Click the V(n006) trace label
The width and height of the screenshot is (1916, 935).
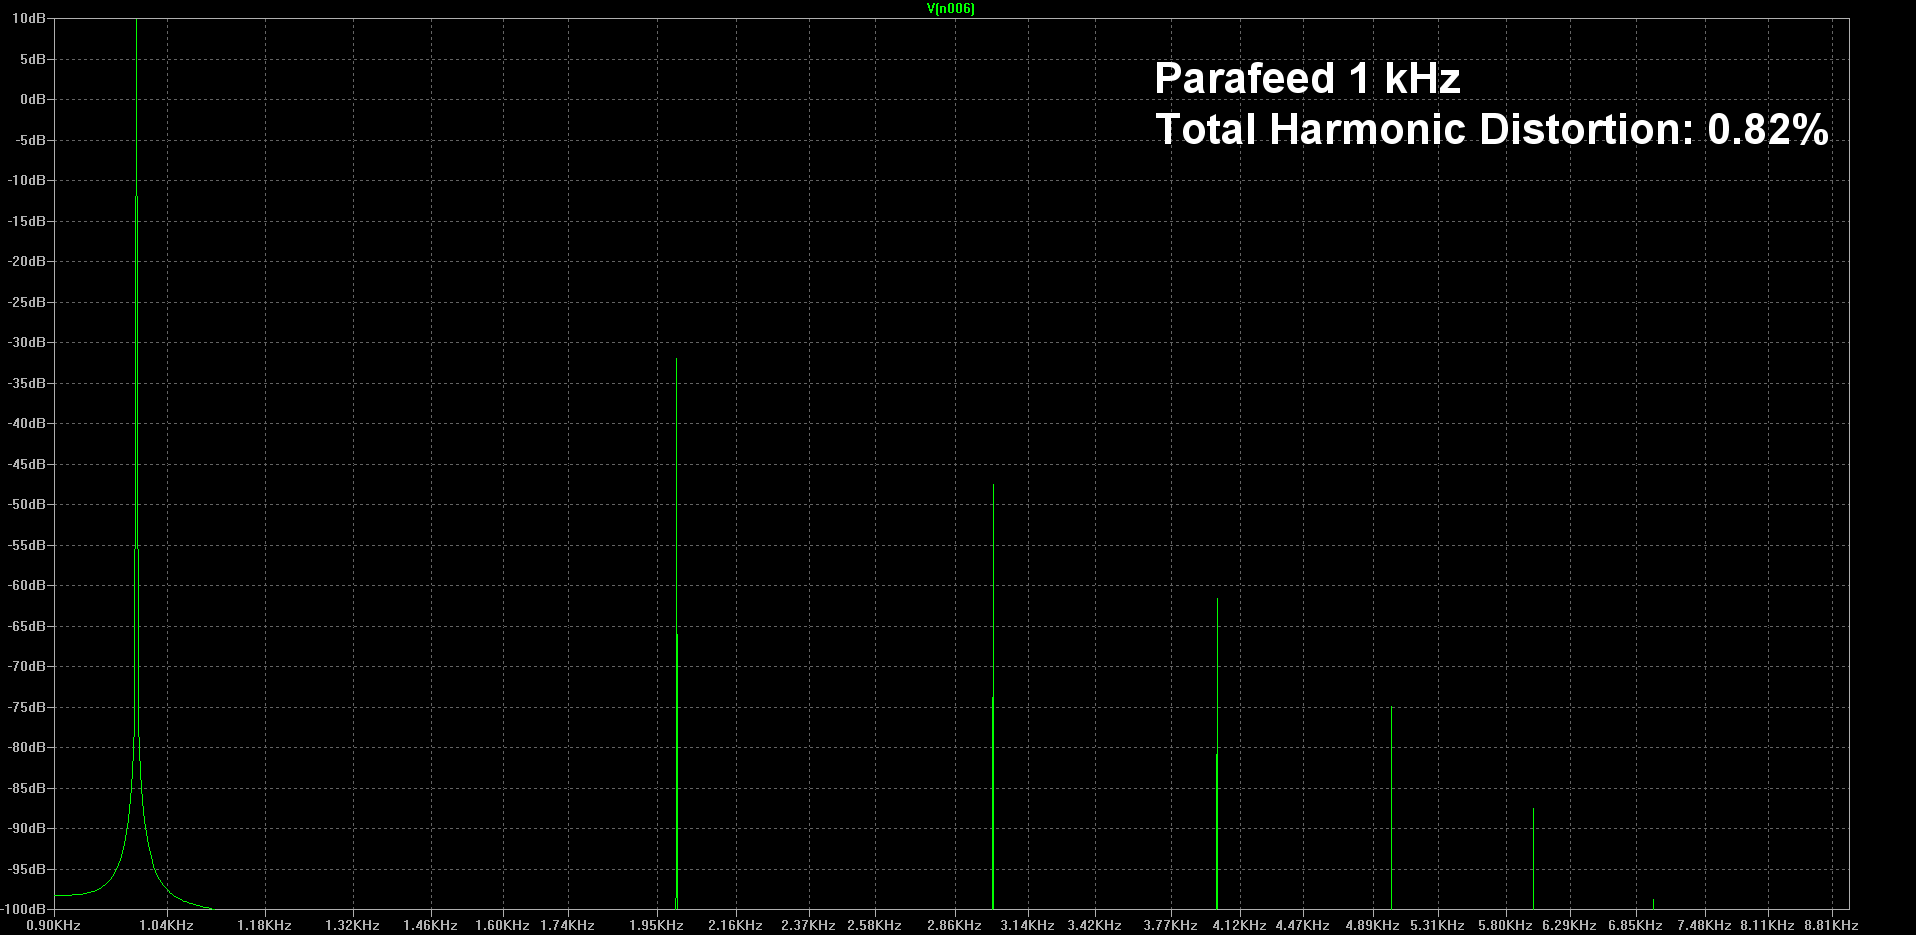pyautogui.click(x=950, y=9)
